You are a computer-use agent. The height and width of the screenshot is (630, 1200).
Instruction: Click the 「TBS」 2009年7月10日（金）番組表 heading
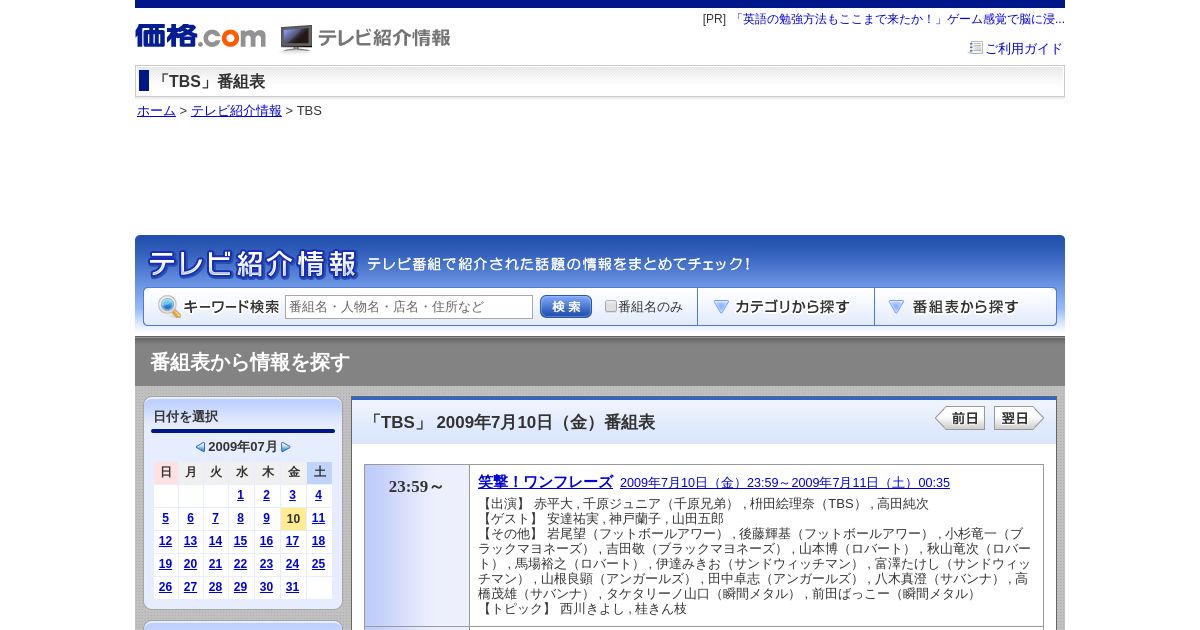pos(510,422)
